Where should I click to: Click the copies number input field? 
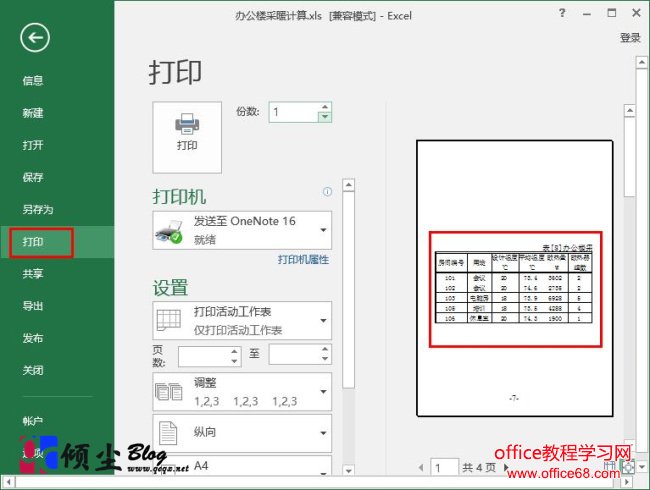(293, 112)
